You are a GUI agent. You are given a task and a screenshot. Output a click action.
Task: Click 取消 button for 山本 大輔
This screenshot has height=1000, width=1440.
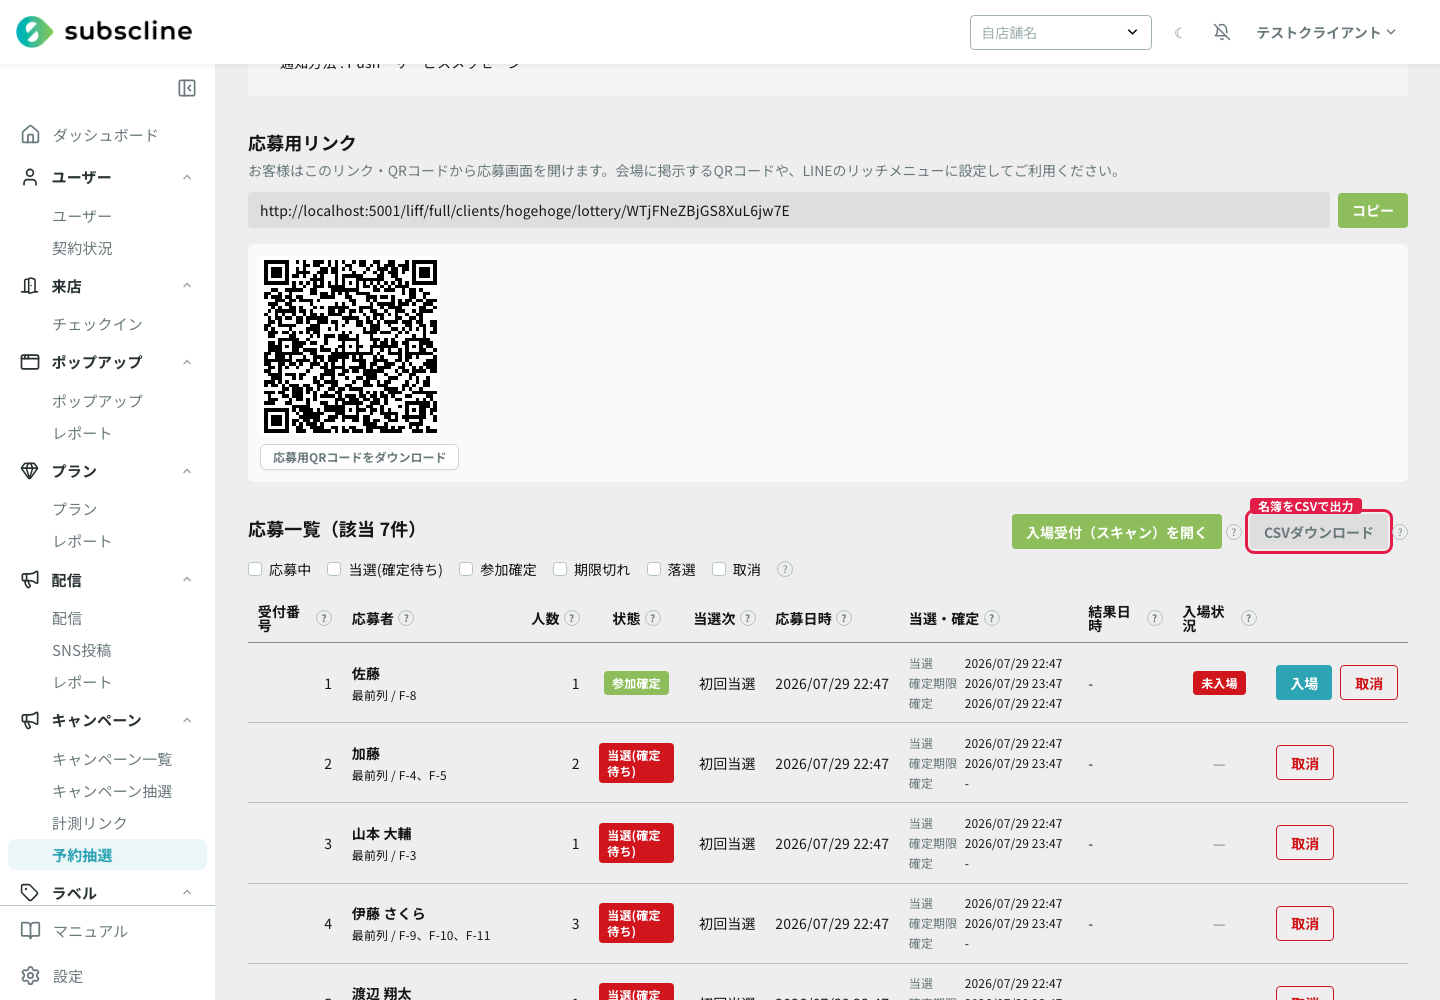tap(1305, 843)
